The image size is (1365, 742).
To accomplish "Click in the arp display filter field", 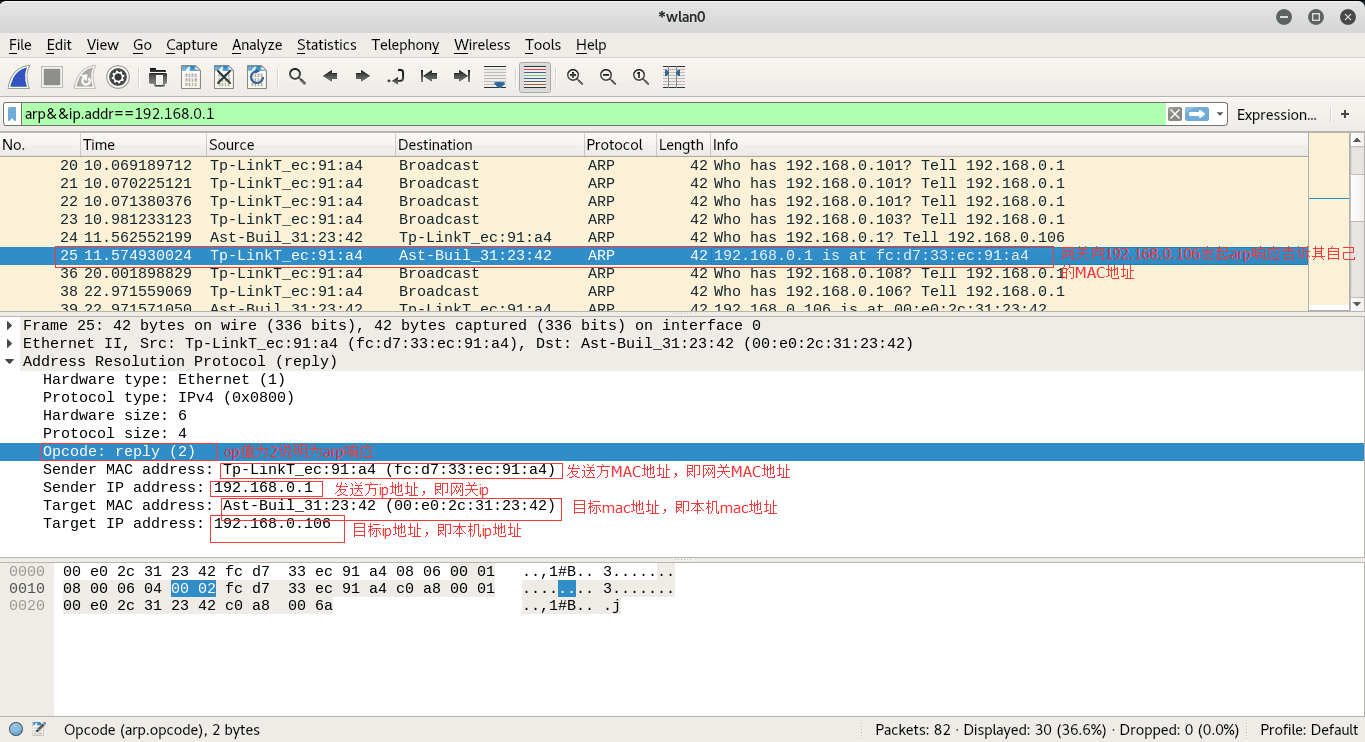I will click(593, 114).
